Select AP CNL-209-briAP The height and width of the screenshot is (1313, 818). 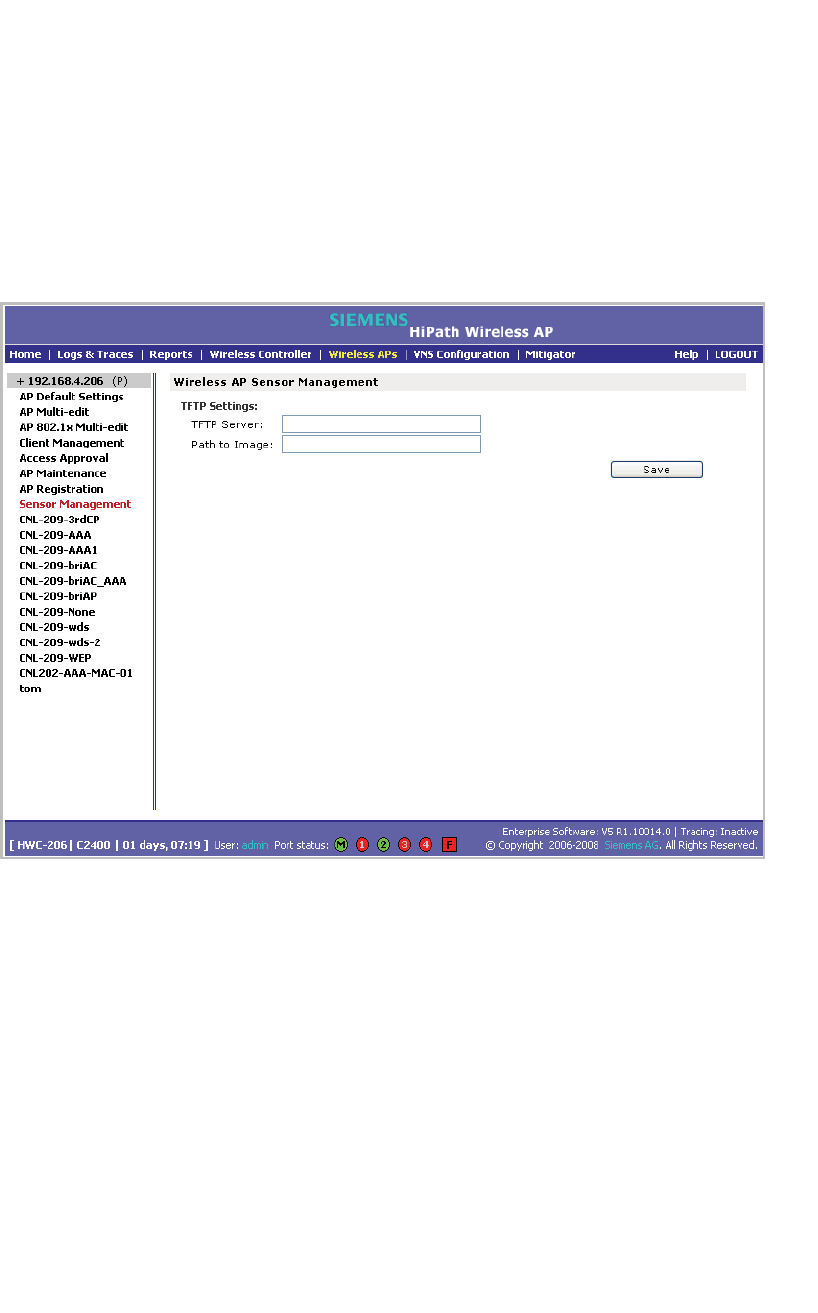[x=58, y=596]
